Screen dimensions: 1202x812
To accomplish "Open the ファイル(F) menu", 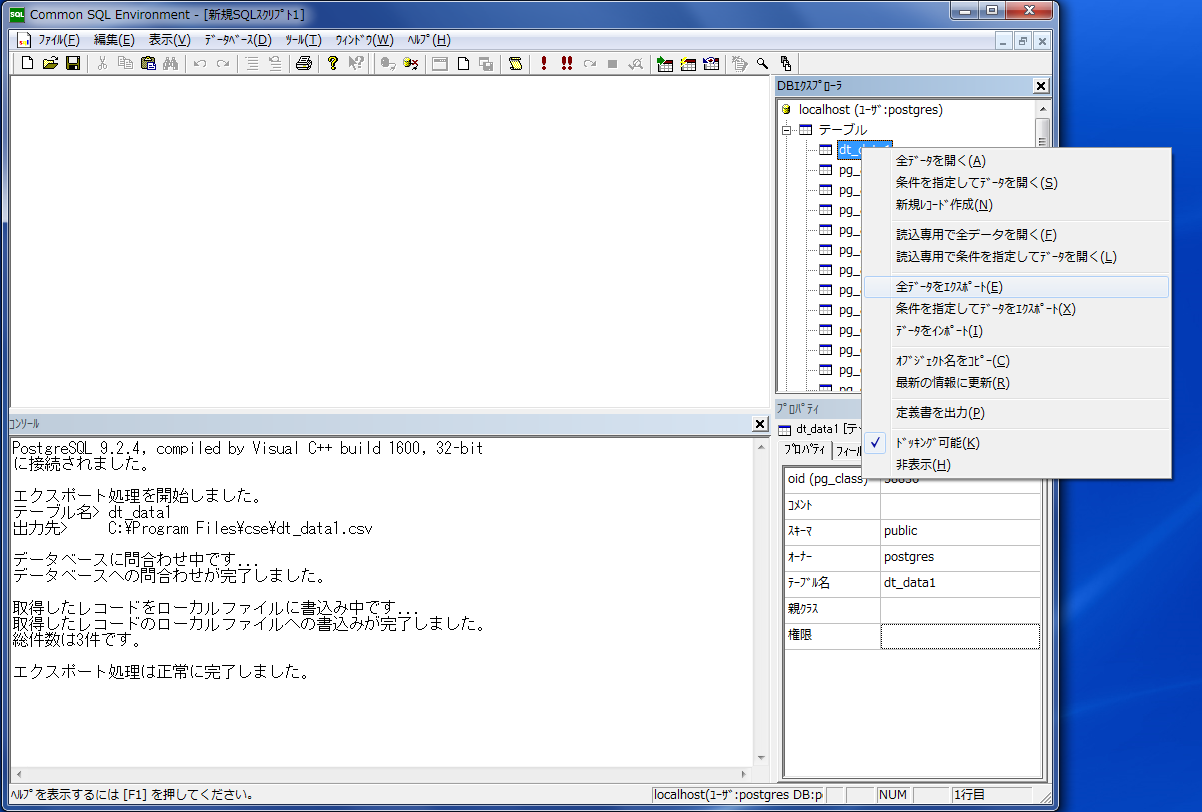I will click(x=59, y=40).
